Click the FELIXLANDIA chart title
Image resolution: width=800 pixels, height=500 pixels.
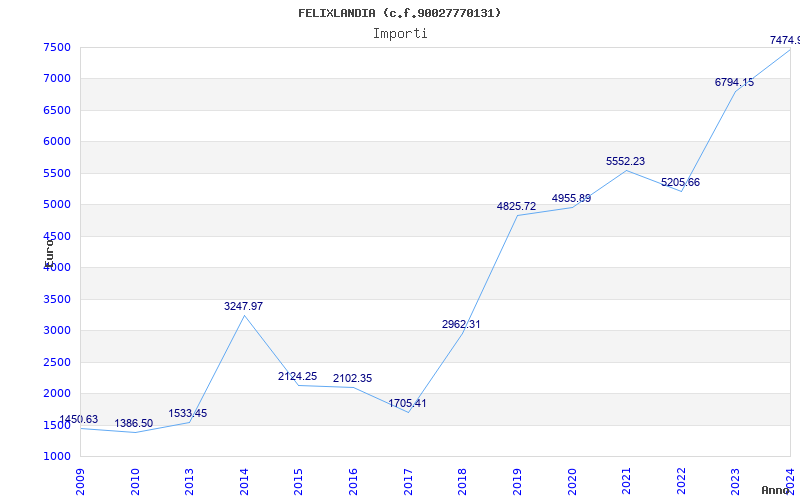click(x=400, y=13)
